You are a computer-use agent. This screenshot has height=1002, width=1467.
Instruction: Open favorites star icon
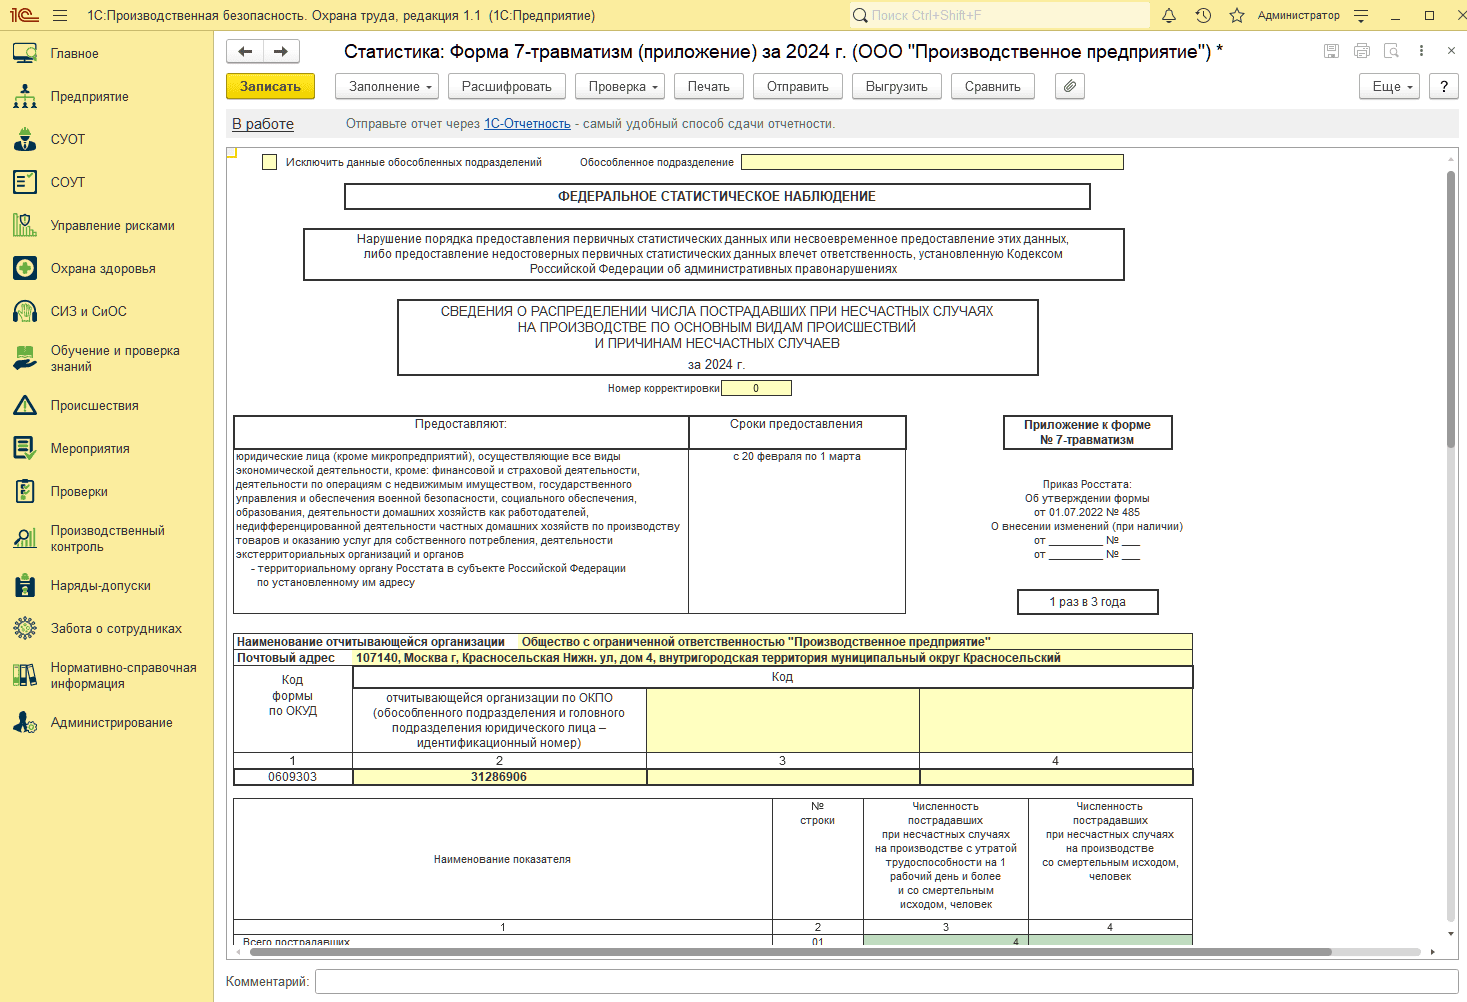point(1237,16)
